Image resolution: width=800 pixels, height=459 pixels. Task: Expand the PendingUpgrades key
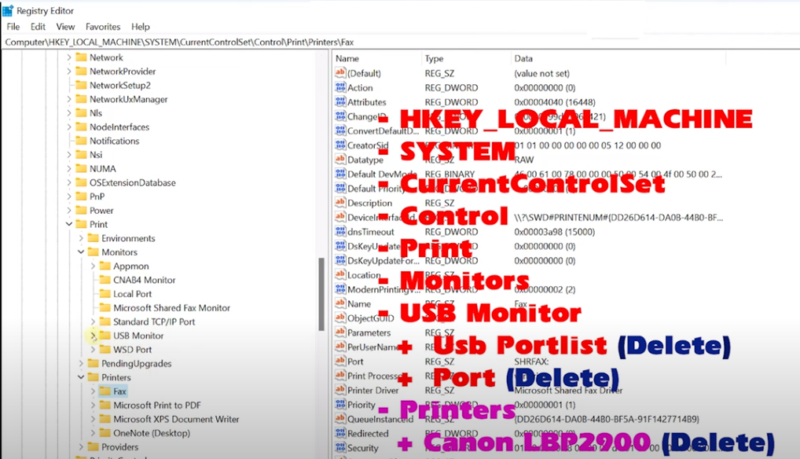click(x=81, y=363)
